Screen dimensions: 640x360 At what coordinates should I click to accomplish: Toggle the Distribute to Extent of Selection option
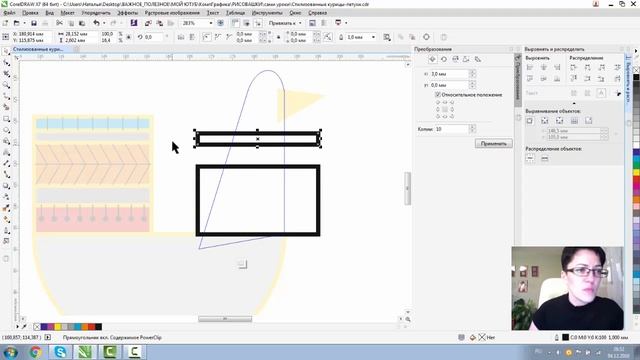click(x=530, y=159)
